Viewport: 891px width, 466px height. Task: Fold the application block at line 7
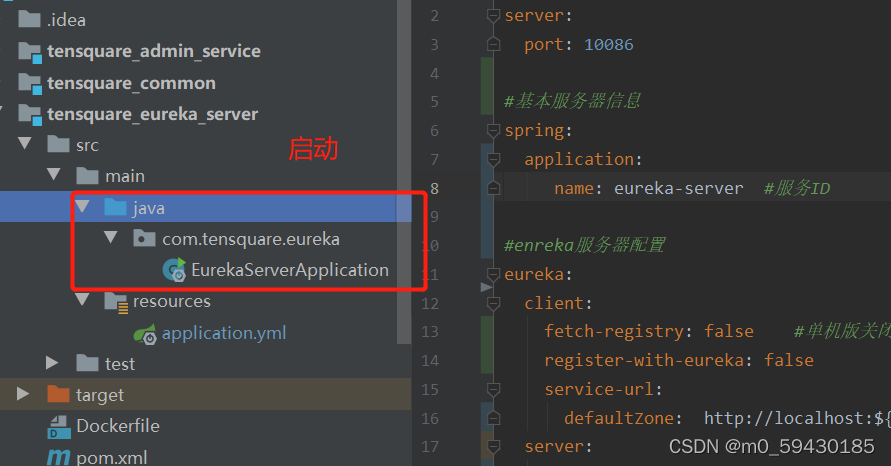[x=493, y=159]
